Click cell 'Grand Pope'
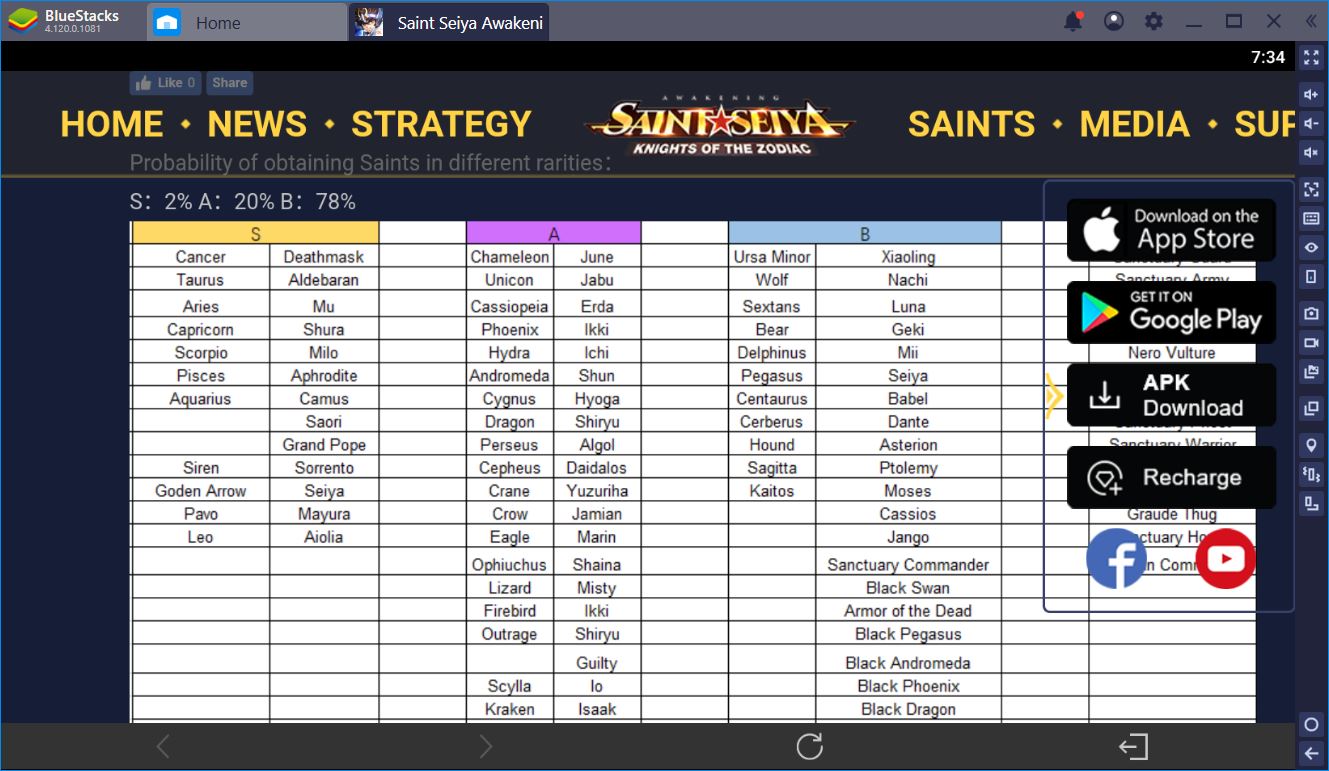 (324, 445)
